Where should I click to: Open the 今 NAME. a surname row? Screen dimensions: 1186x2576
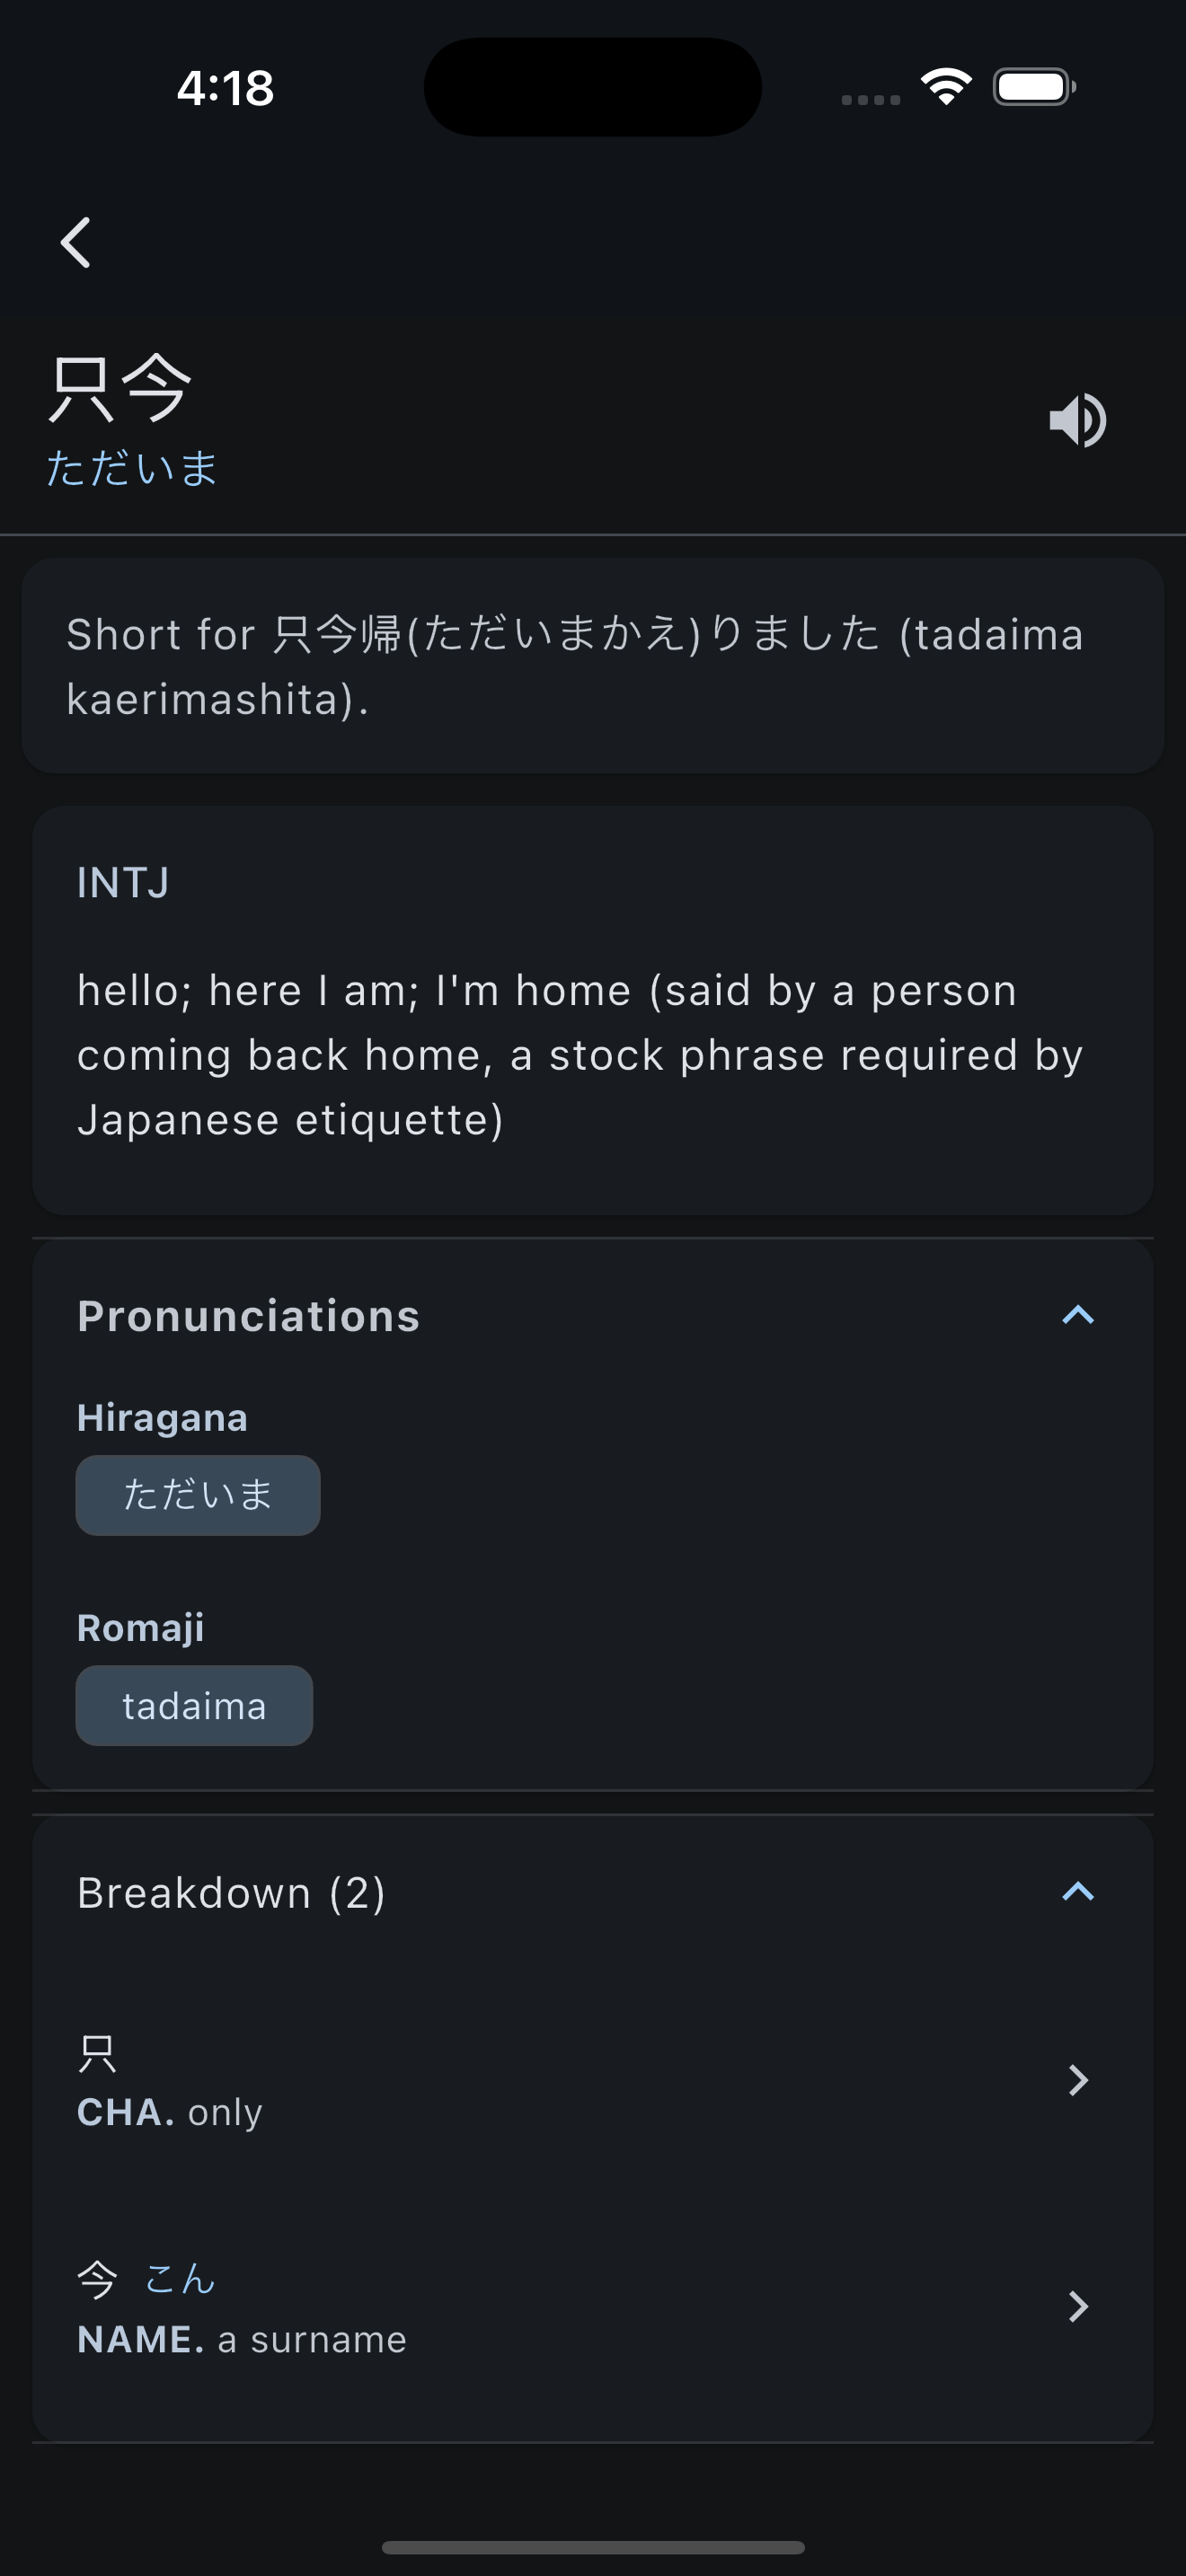[x=593, y=2306]
